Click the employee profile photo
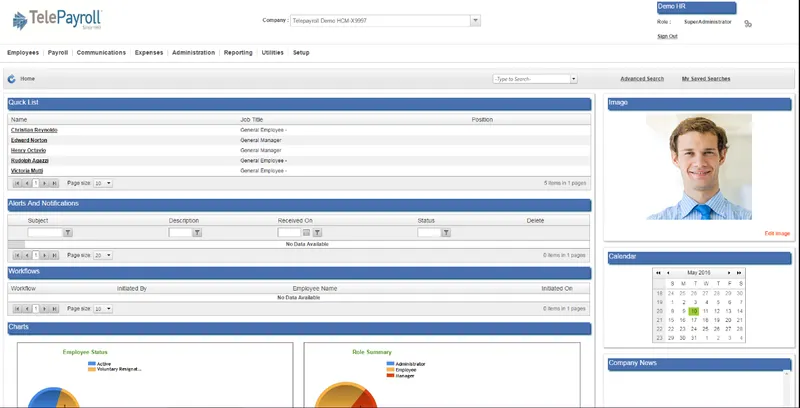 coord(699,167)
